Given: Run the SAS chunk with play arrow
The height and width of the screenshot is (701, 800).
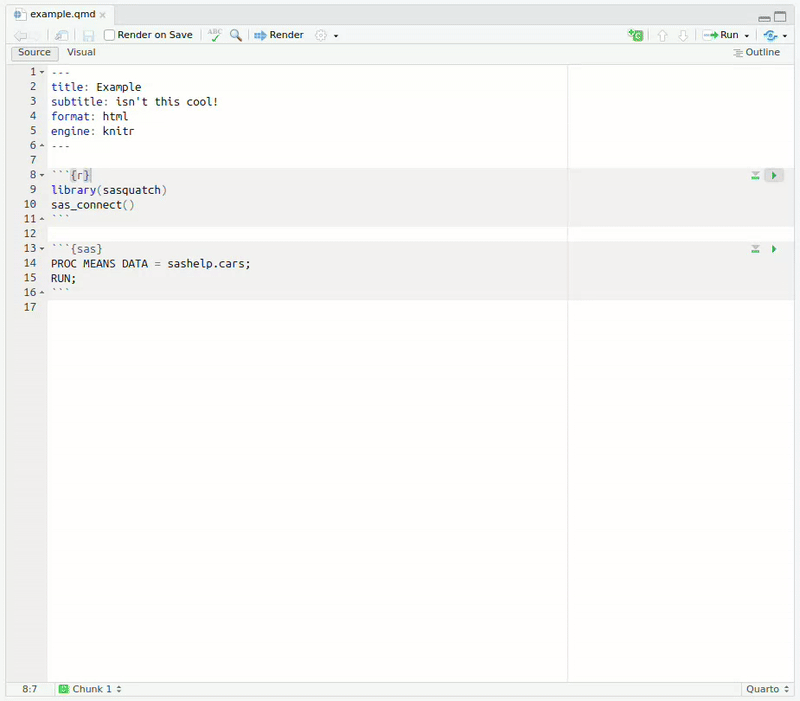Looking at the screenshot, I should pos(774,249).
